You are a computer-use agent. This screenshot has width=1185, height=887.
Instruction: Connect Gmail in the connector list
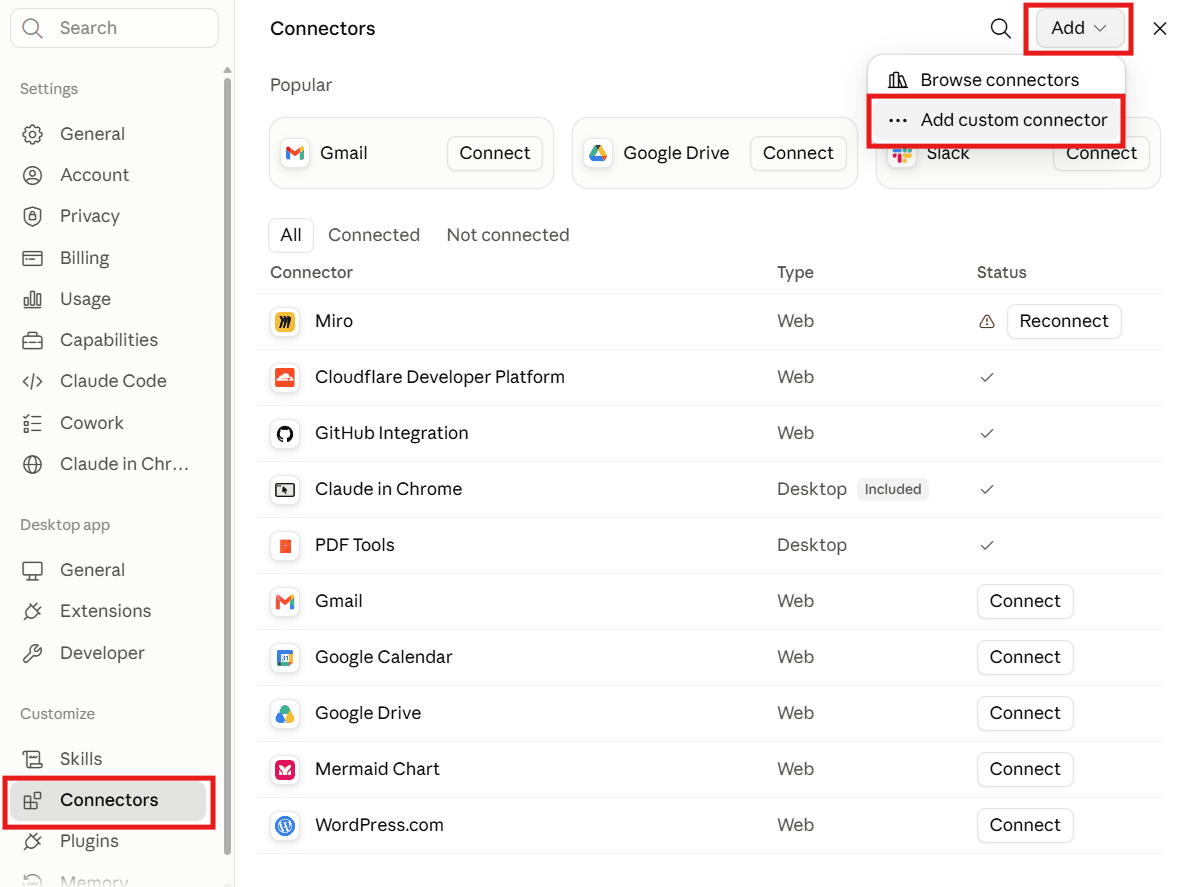click(1025, 601)
